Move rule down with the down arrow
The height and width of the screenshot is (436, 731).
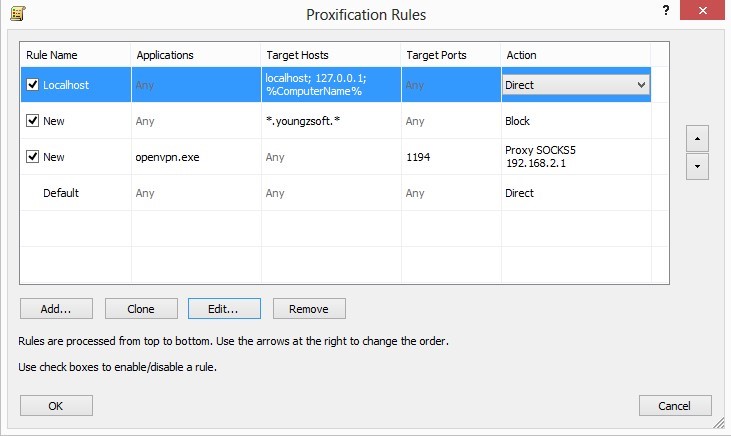point(696,166)
